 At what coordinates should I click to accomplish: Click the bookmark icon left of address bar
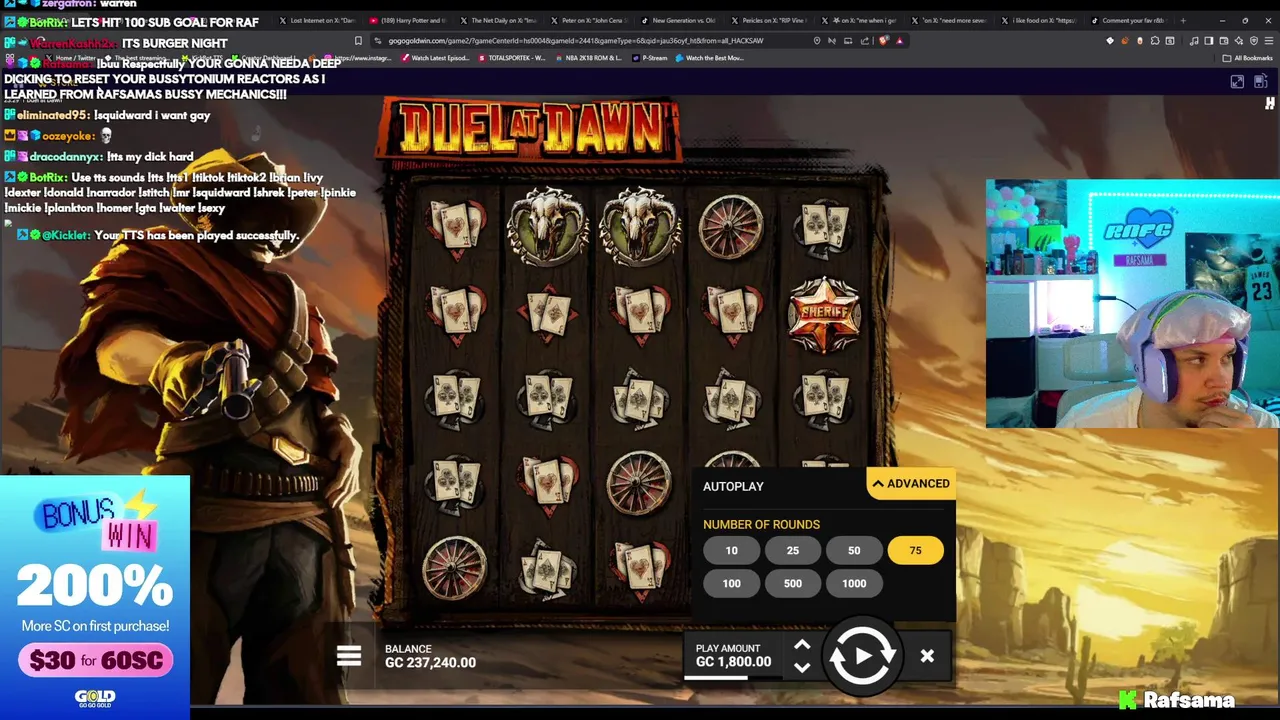tap(358, 41)
